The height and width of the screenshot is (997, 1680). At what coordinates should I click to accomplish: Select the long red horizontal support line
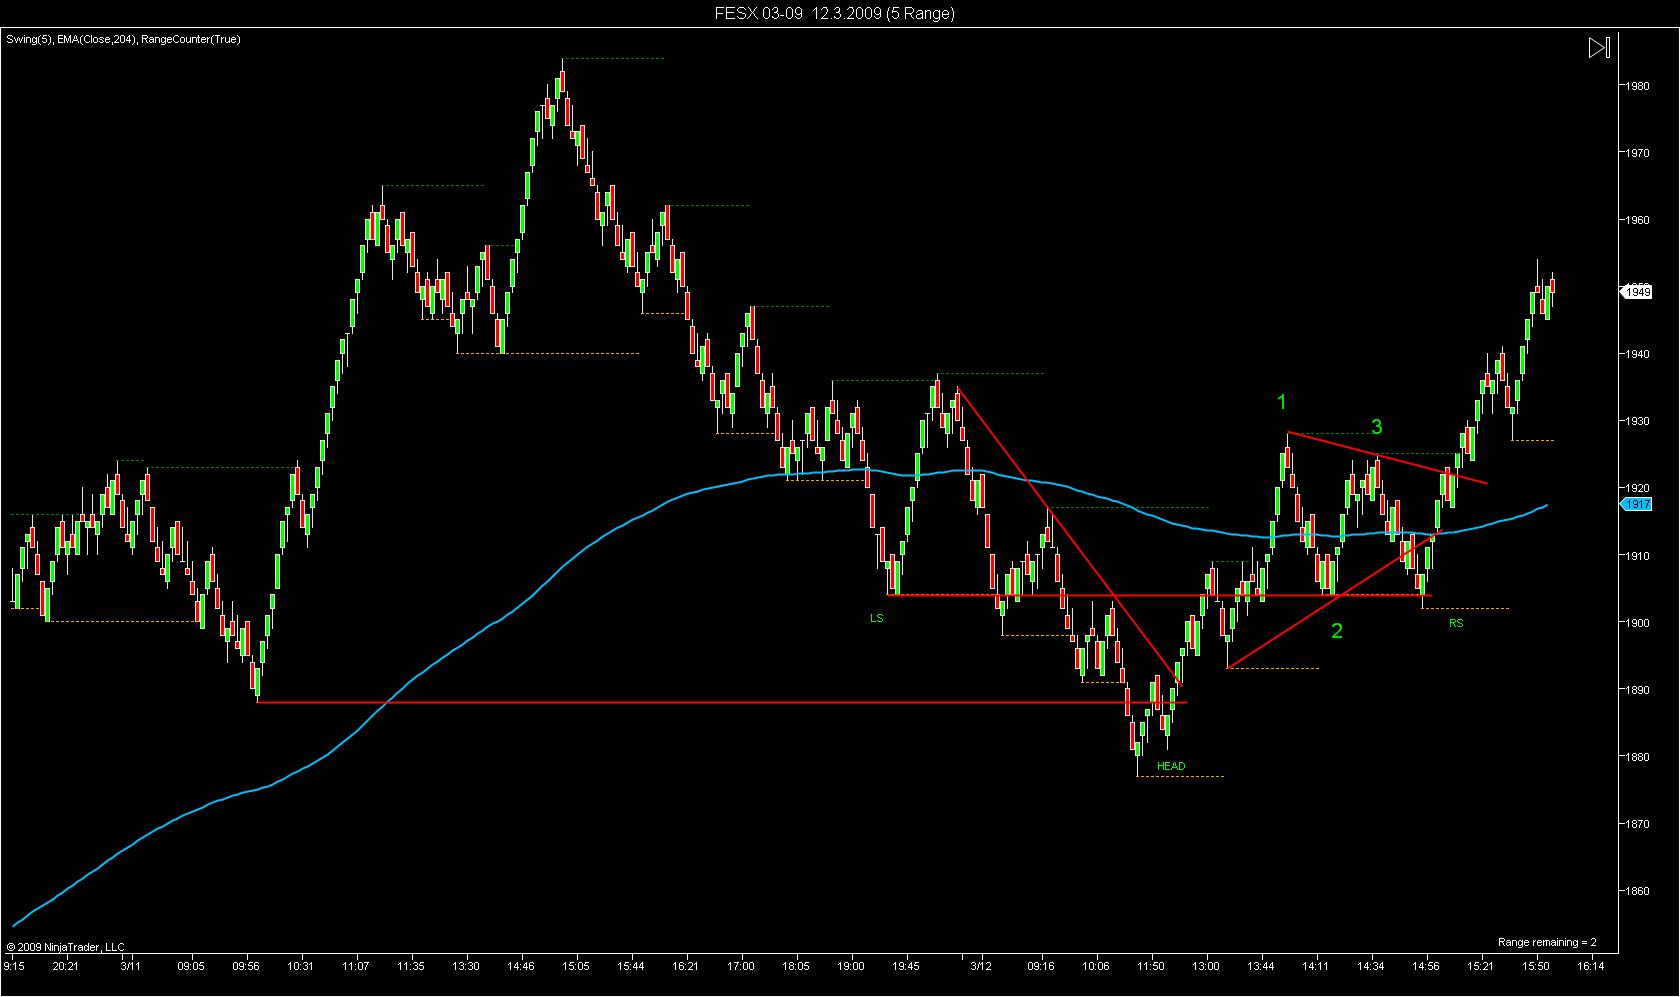722,702
